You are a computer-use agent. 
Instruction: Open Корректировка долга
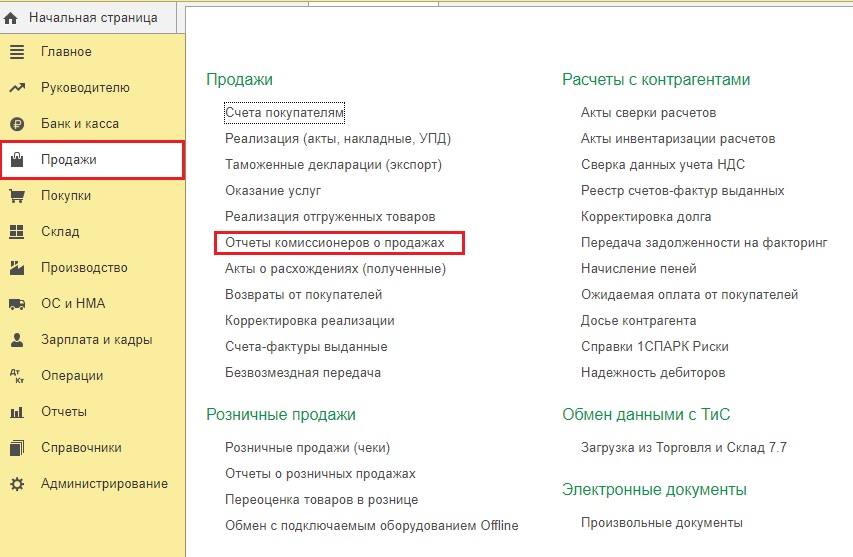(x=646, y=216)
